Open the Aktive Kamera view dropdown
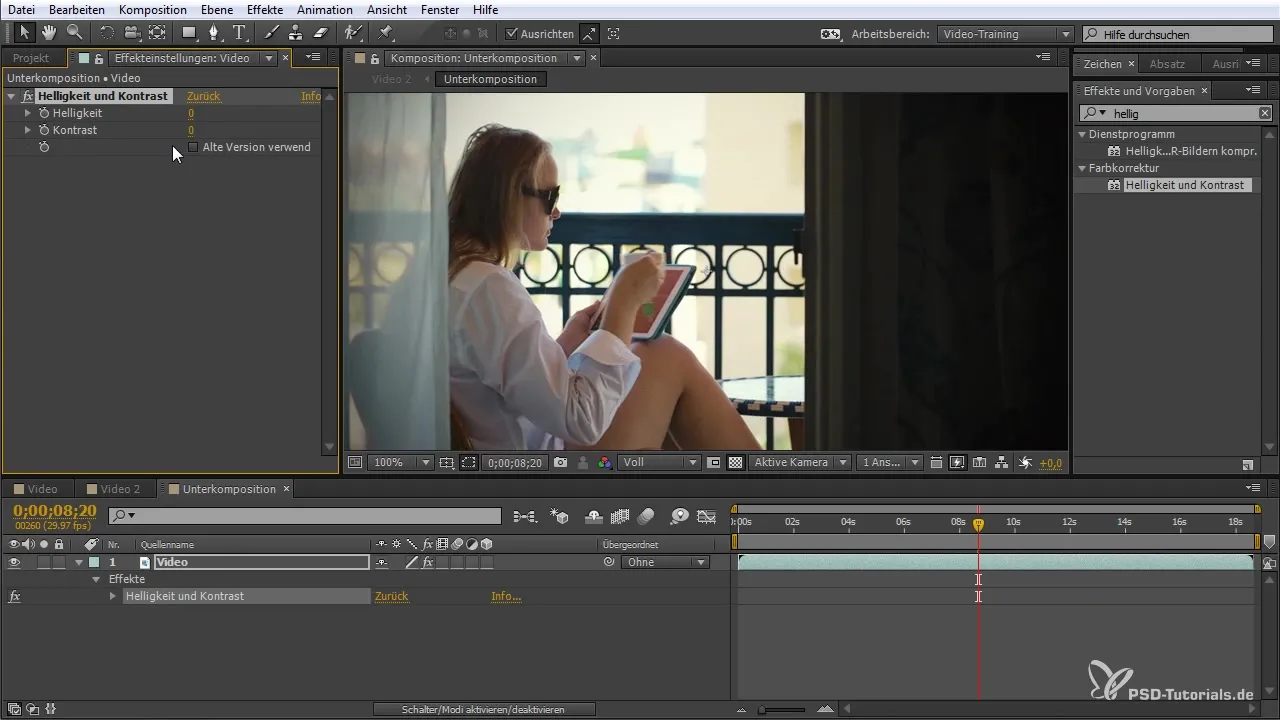 click(x=801, y=463)
